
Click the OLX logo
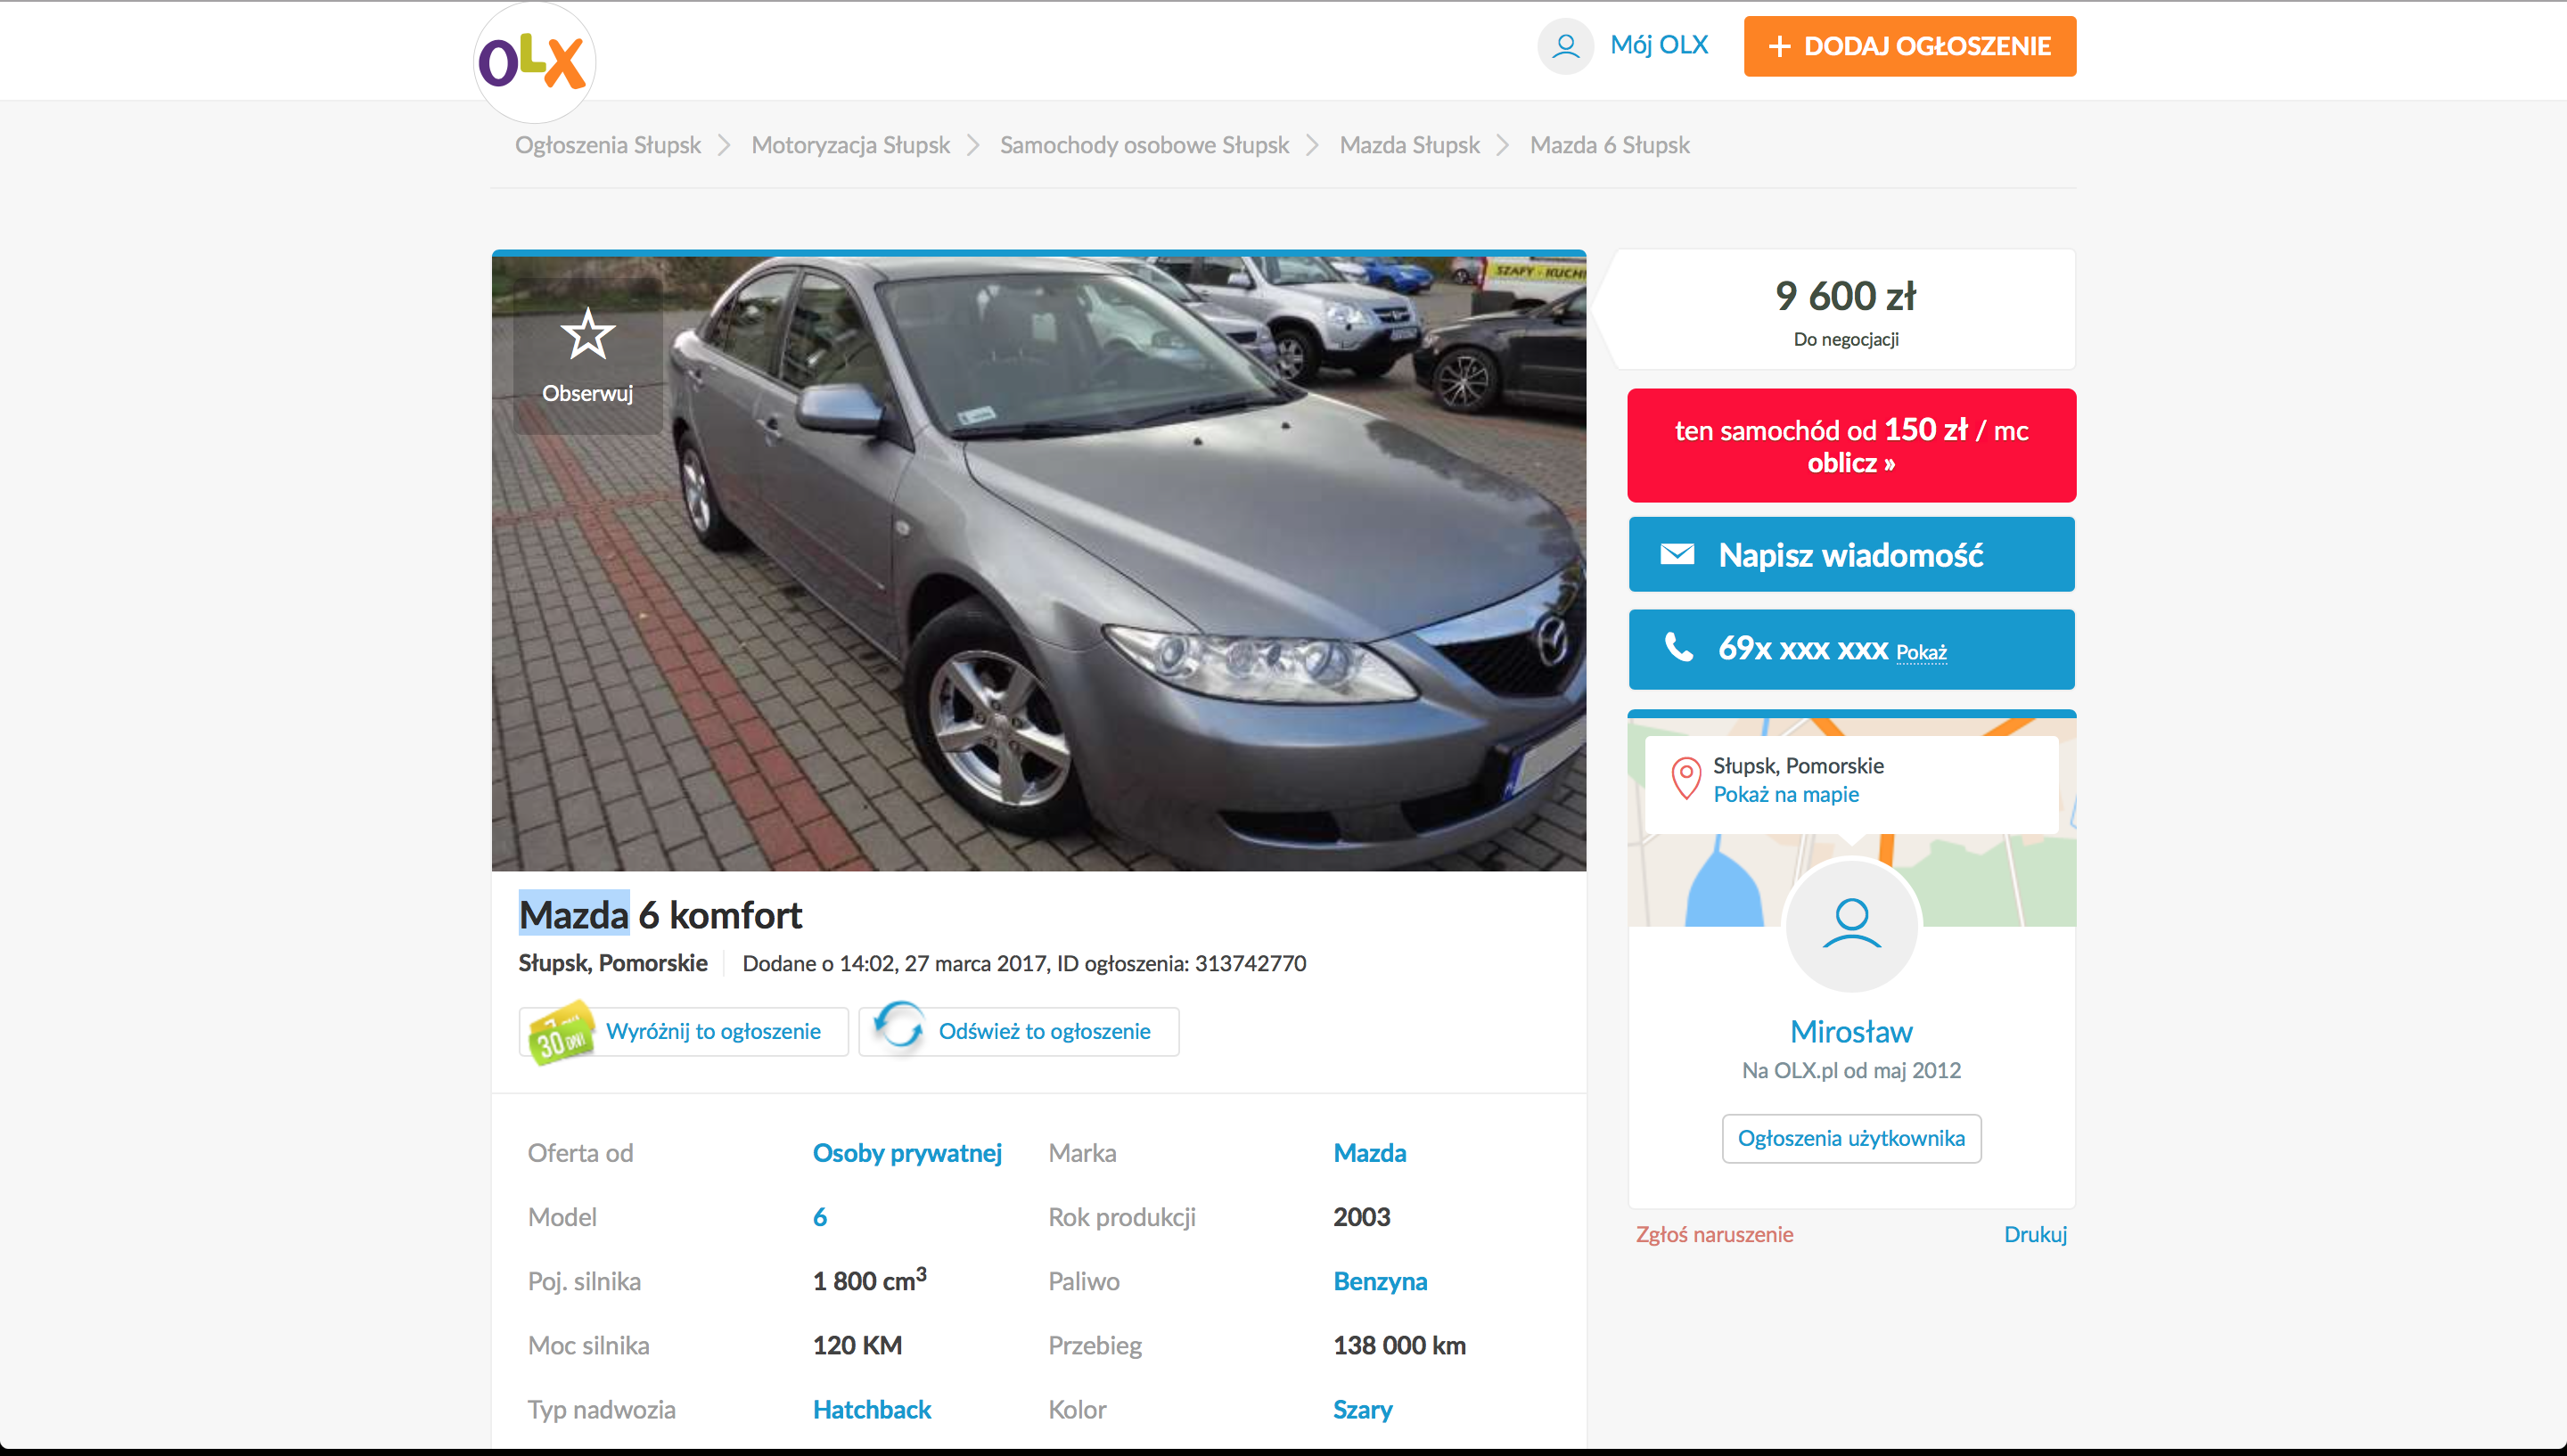[533, 62]
